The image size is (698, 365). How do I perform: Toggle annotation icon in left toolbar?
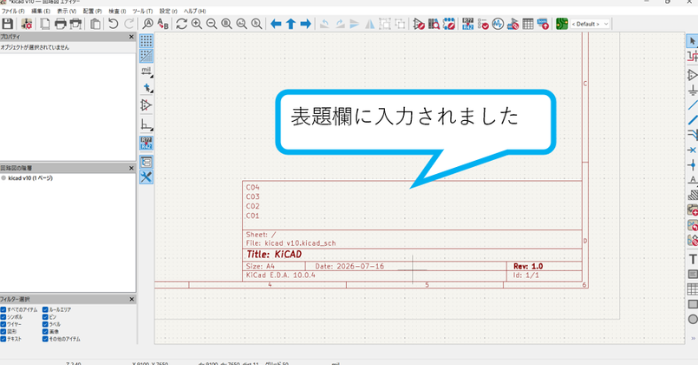click(146, 143)
